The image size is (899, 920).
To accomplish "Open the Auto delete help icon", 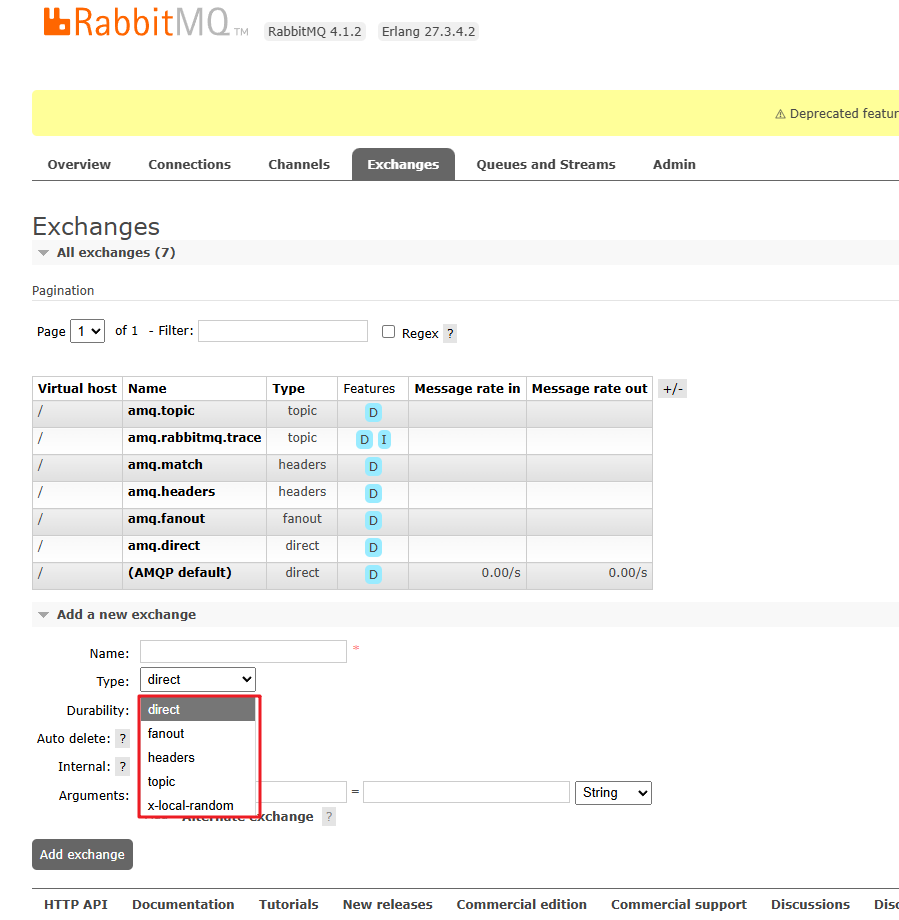I will [x=123, y=738].
